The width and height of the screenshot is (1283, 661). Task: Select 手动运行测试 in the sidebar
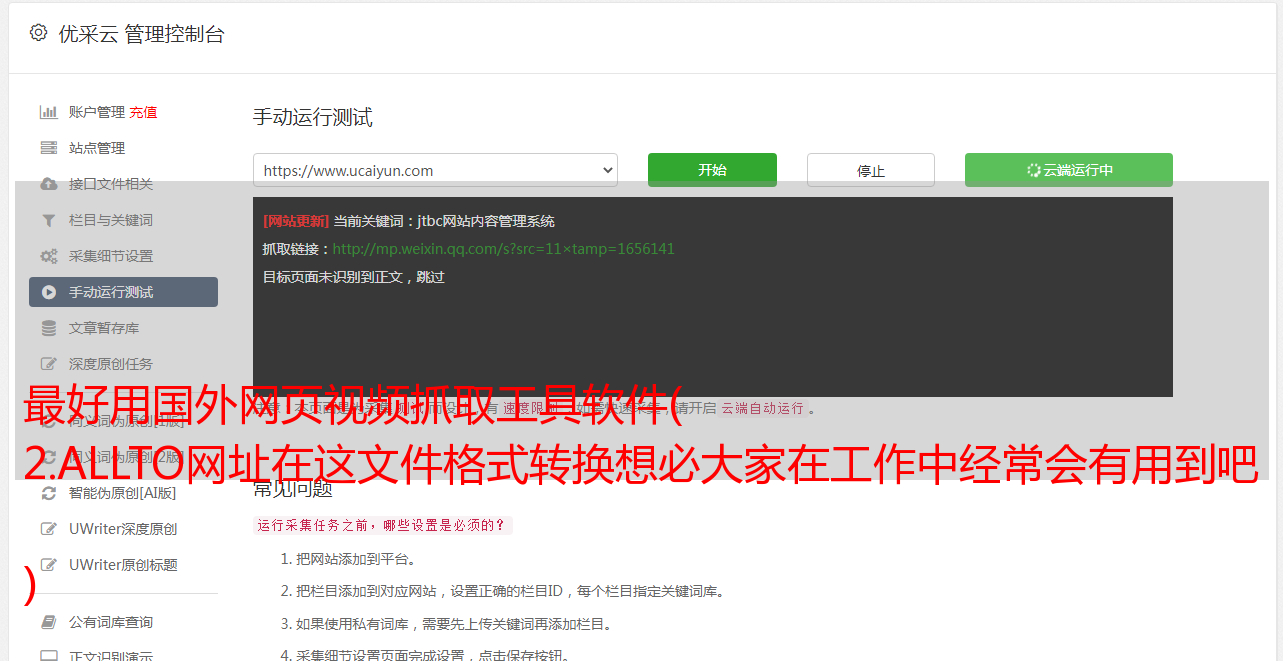click(x=123, y=292)
